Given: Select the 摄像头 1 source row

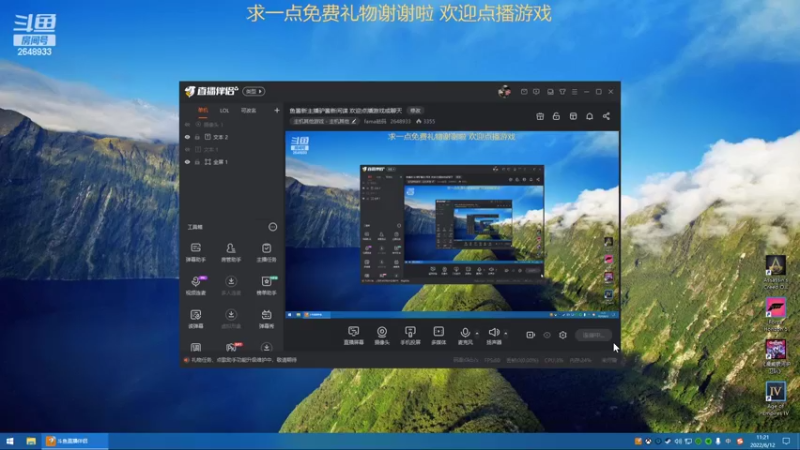Looking at the screenshot, I should tap(232, 124).
